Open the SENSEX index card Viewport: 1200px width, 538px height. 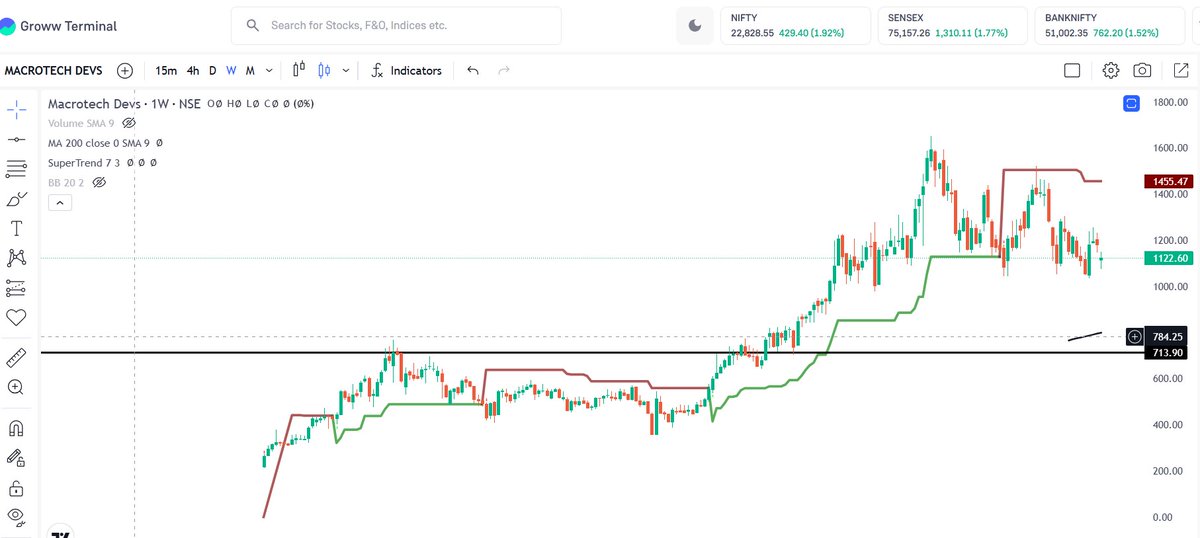951,26
